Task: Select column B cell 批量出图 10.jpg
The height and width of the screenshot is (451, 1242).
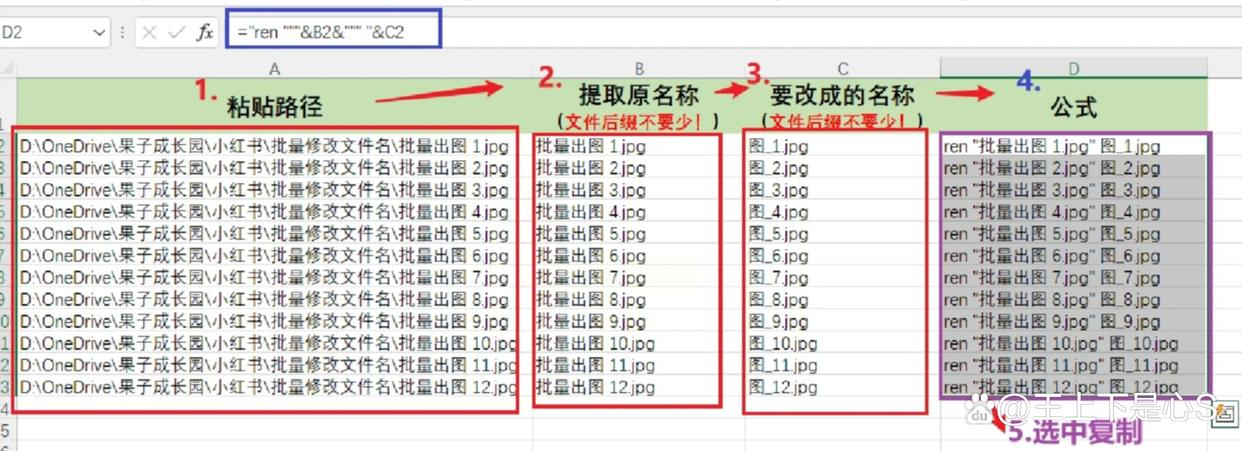Action: [x=638, y=343]
